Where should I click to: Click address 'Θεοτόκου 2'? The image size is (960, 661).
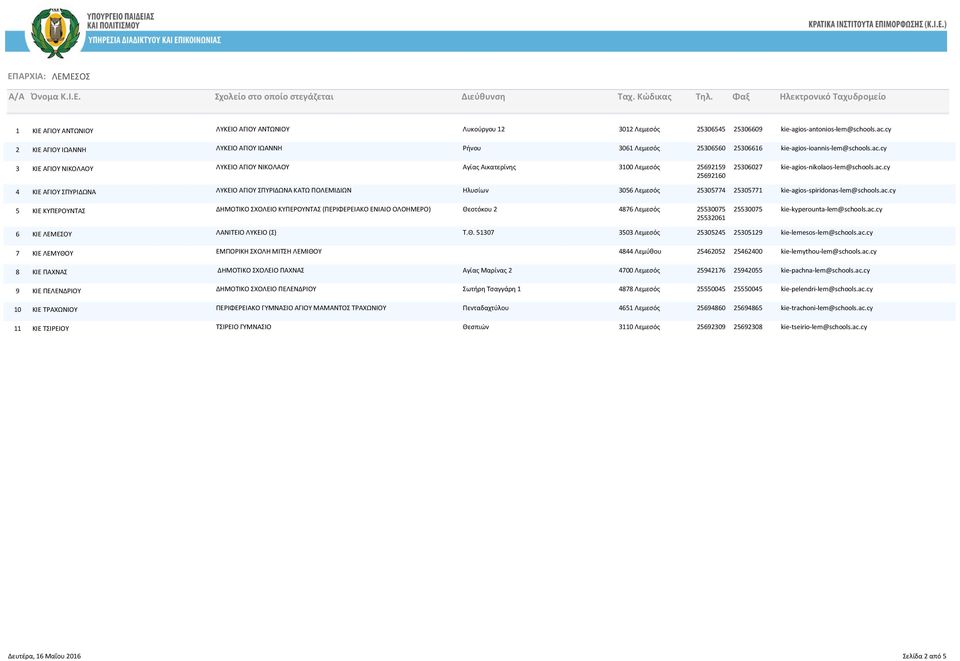[x=480, y=209]
